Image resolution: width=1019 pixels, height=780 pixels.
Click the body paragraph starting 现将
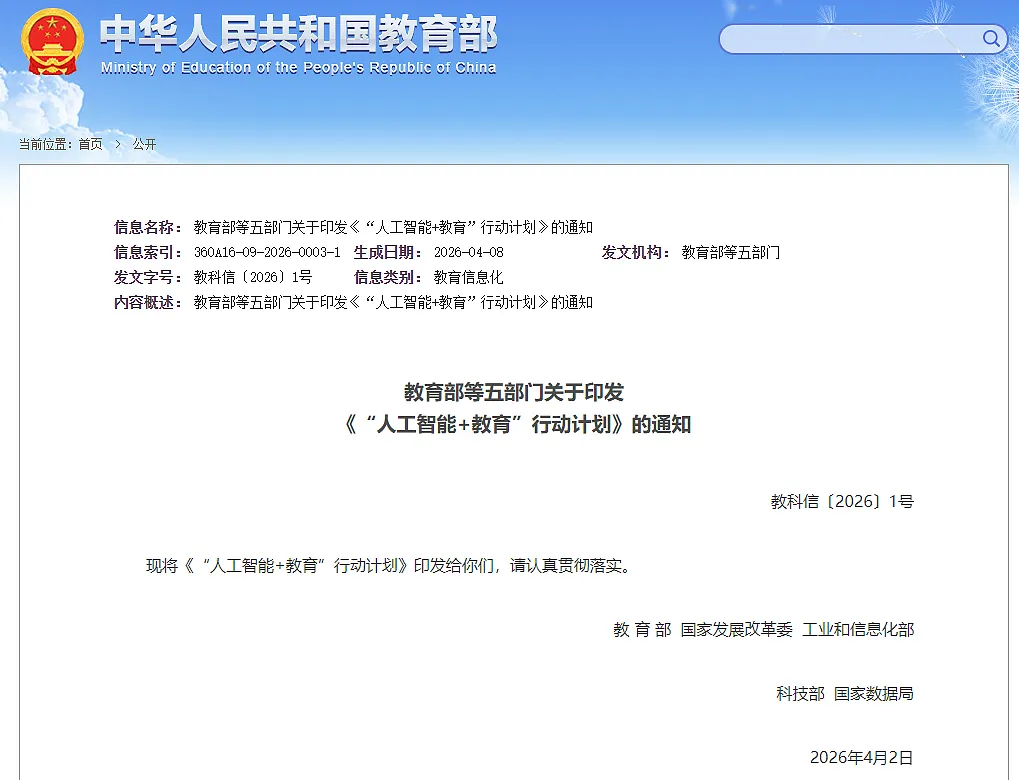point(389,566)
